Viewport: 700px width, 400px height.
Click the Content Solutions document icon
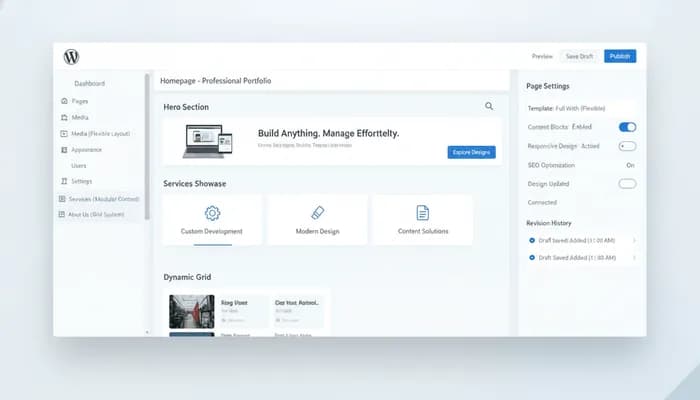click(x=423, y=213)
